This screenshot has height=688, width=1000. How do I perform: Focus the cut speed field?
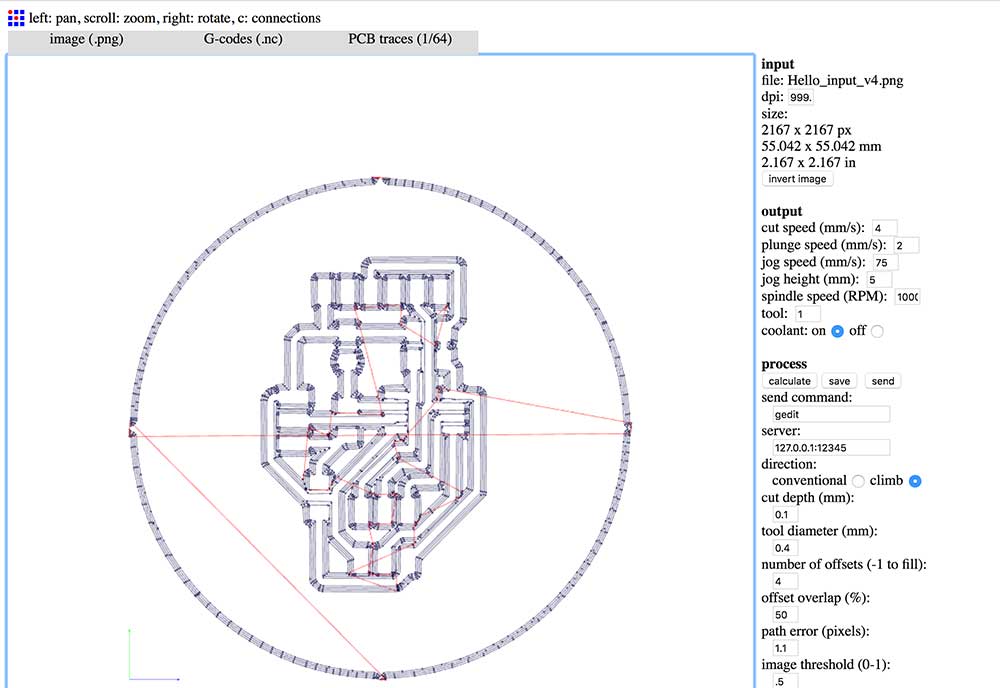[884, 228]
